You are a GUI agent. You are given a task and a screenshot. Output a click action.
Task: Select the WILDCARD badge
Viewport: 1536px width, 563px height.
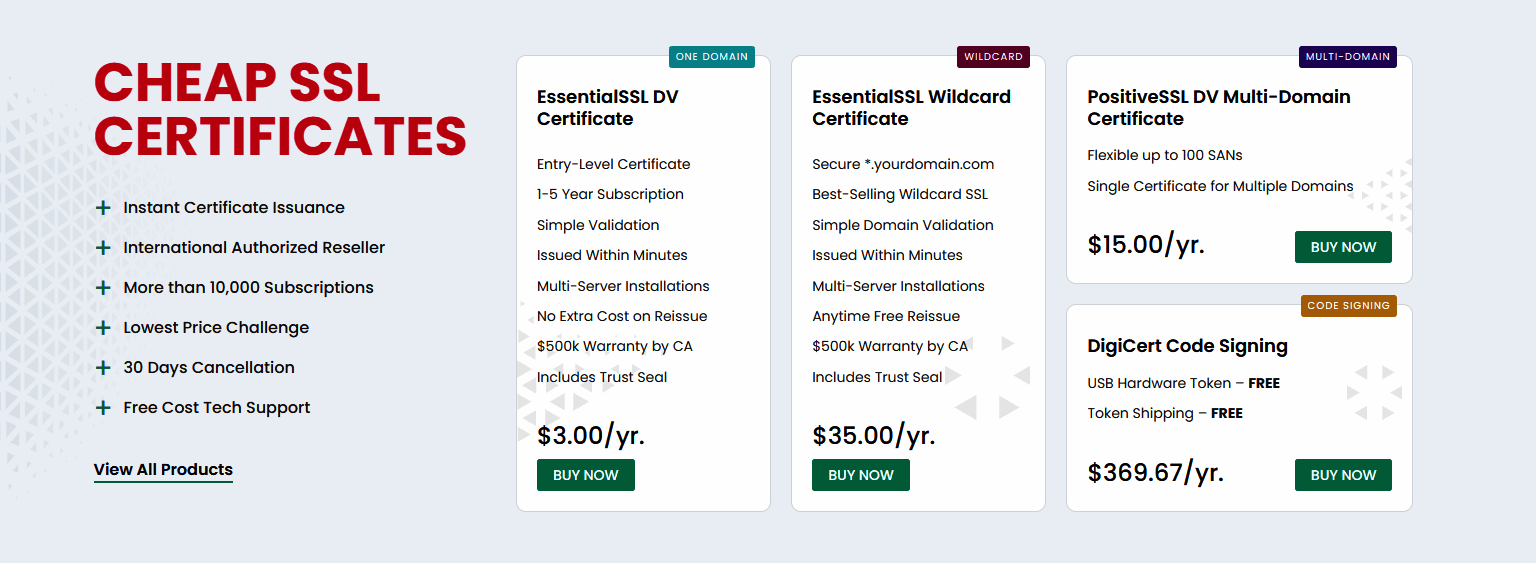pos(993,57)
